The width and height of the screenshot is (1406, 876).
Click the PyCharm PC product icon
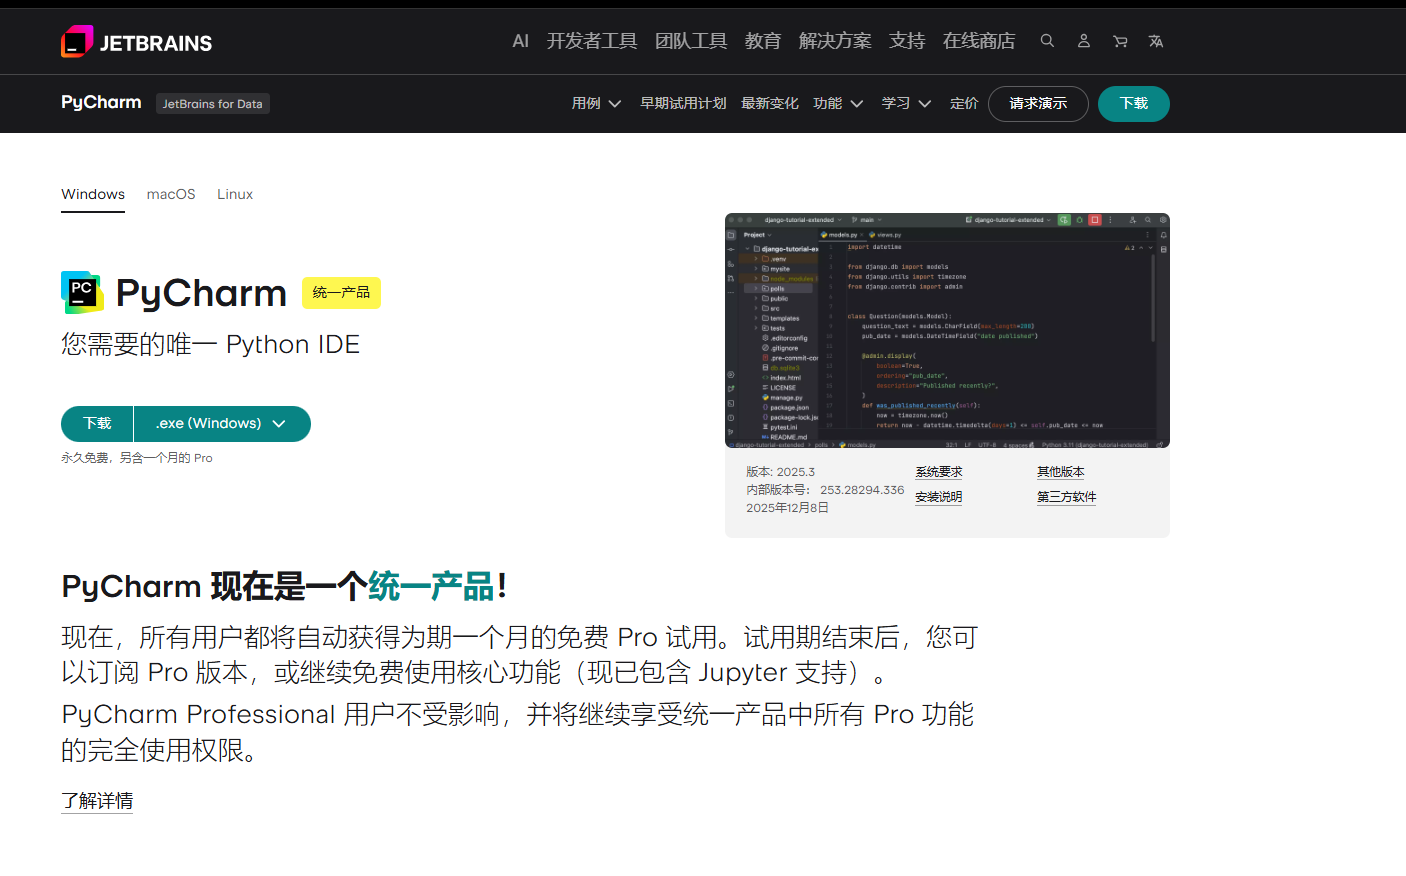pos(82,292)
